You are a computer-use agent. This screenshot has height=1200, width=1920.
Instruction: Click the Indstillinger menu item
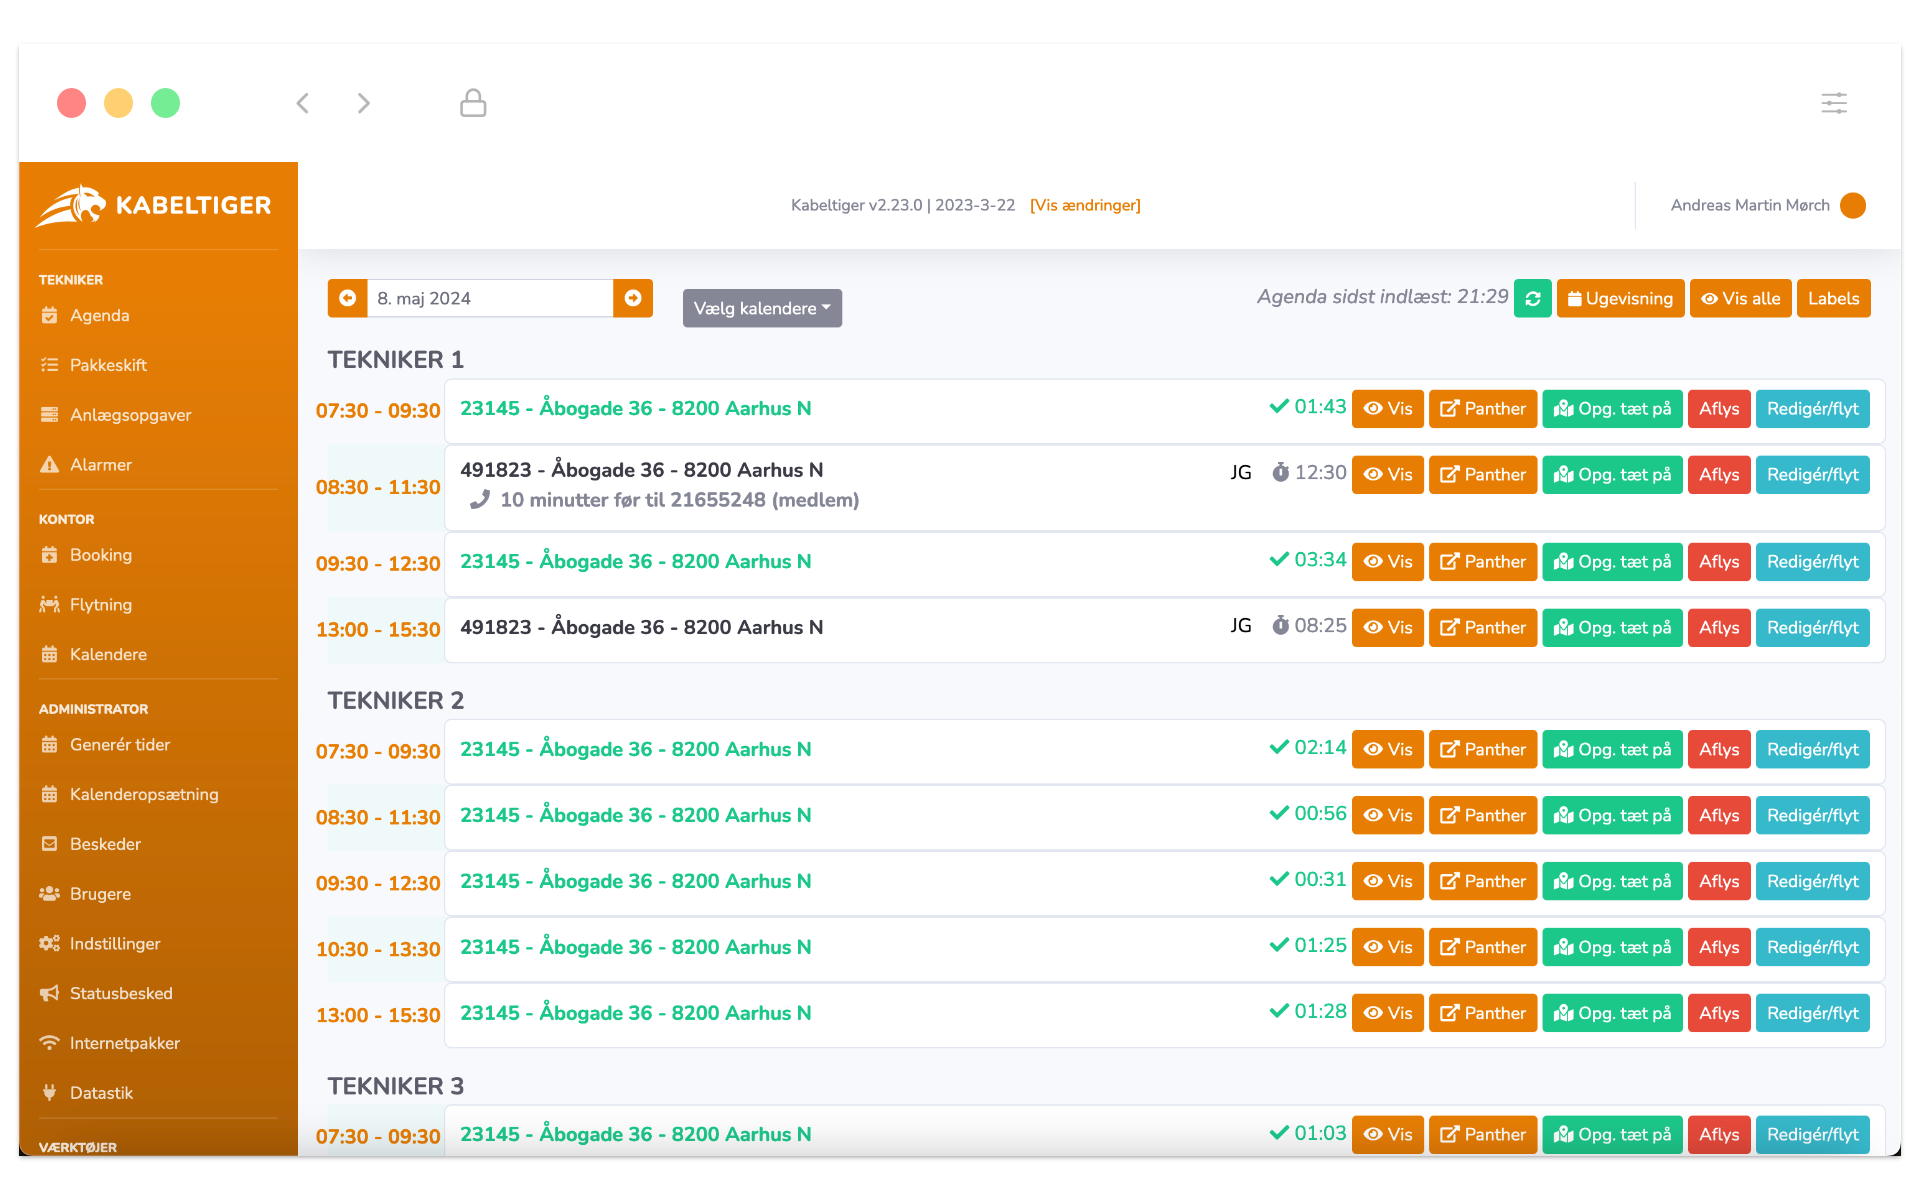pyautogui.click(x=116, y=943)
